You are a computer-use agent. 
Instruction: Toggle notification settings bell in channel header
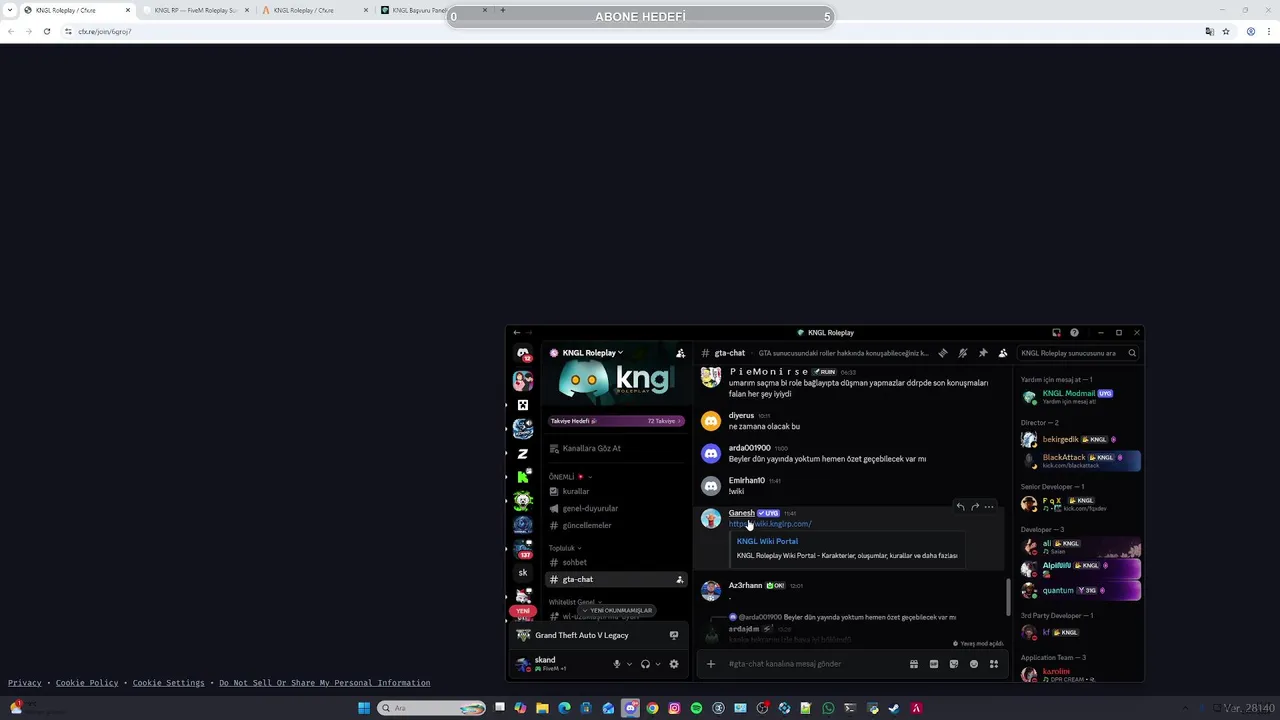pyautogui.click(x=963, y=353)
